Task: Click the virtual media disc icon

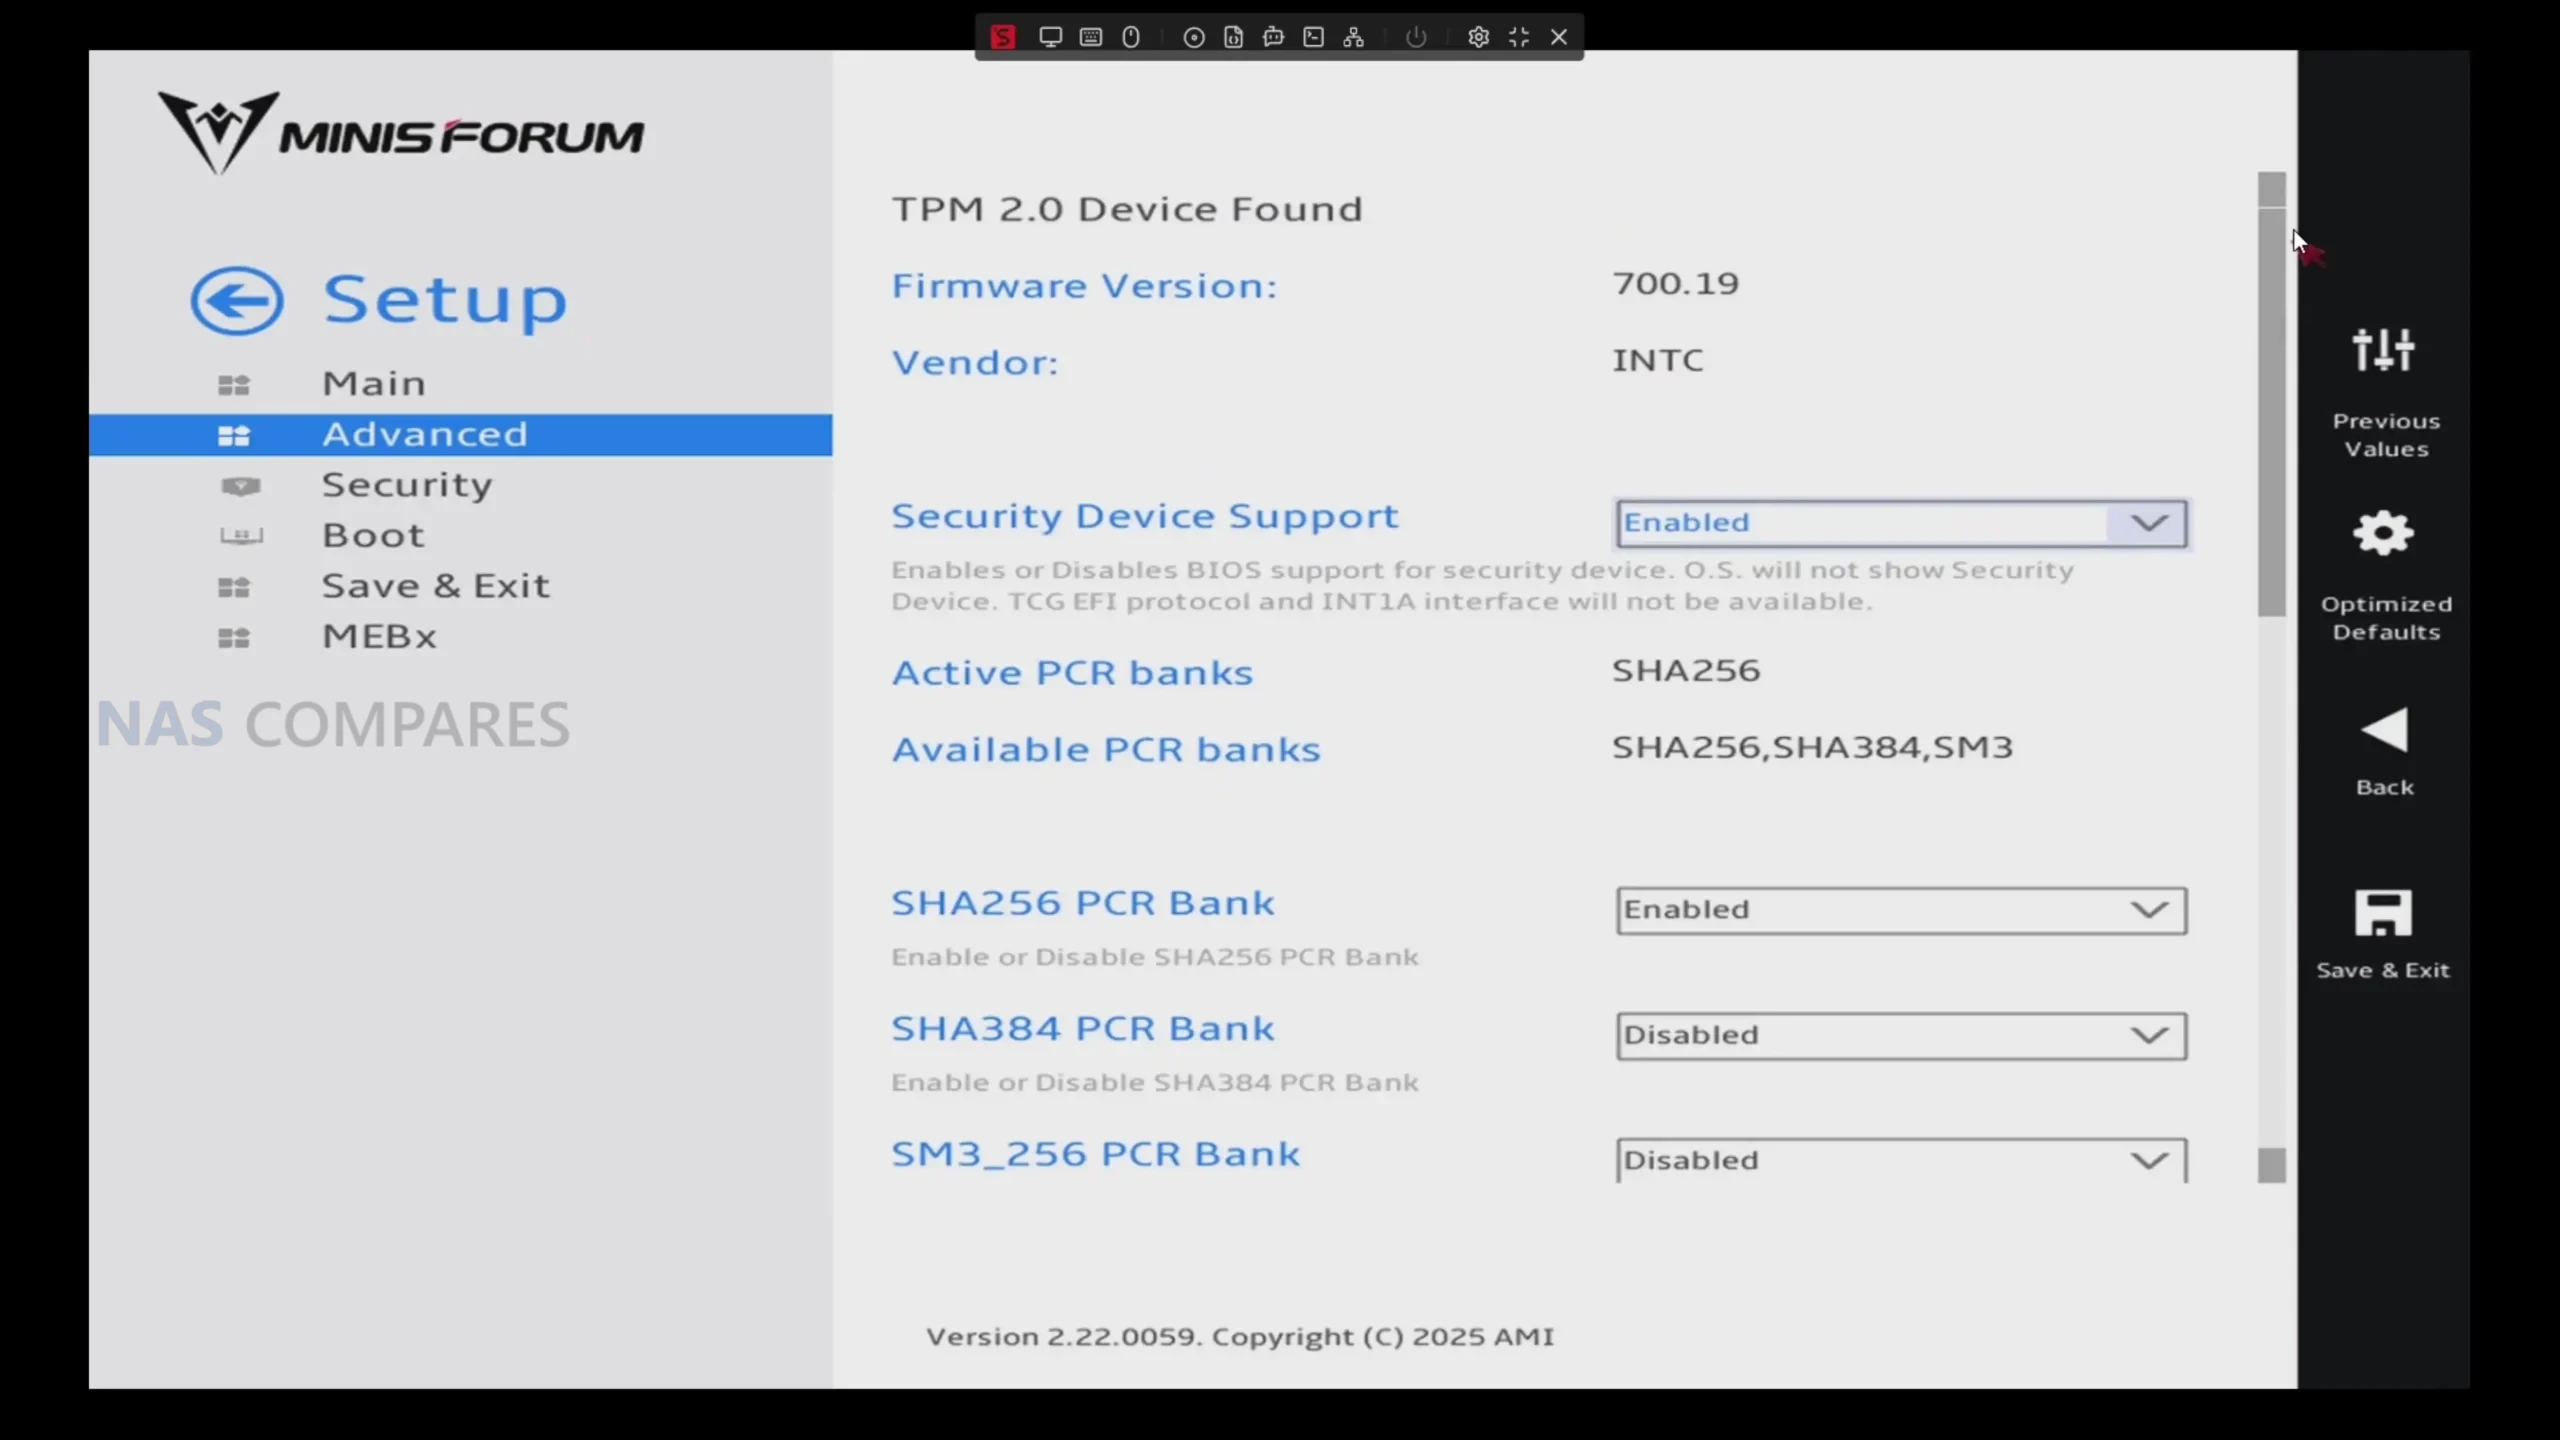Action: coord(1193,37)
